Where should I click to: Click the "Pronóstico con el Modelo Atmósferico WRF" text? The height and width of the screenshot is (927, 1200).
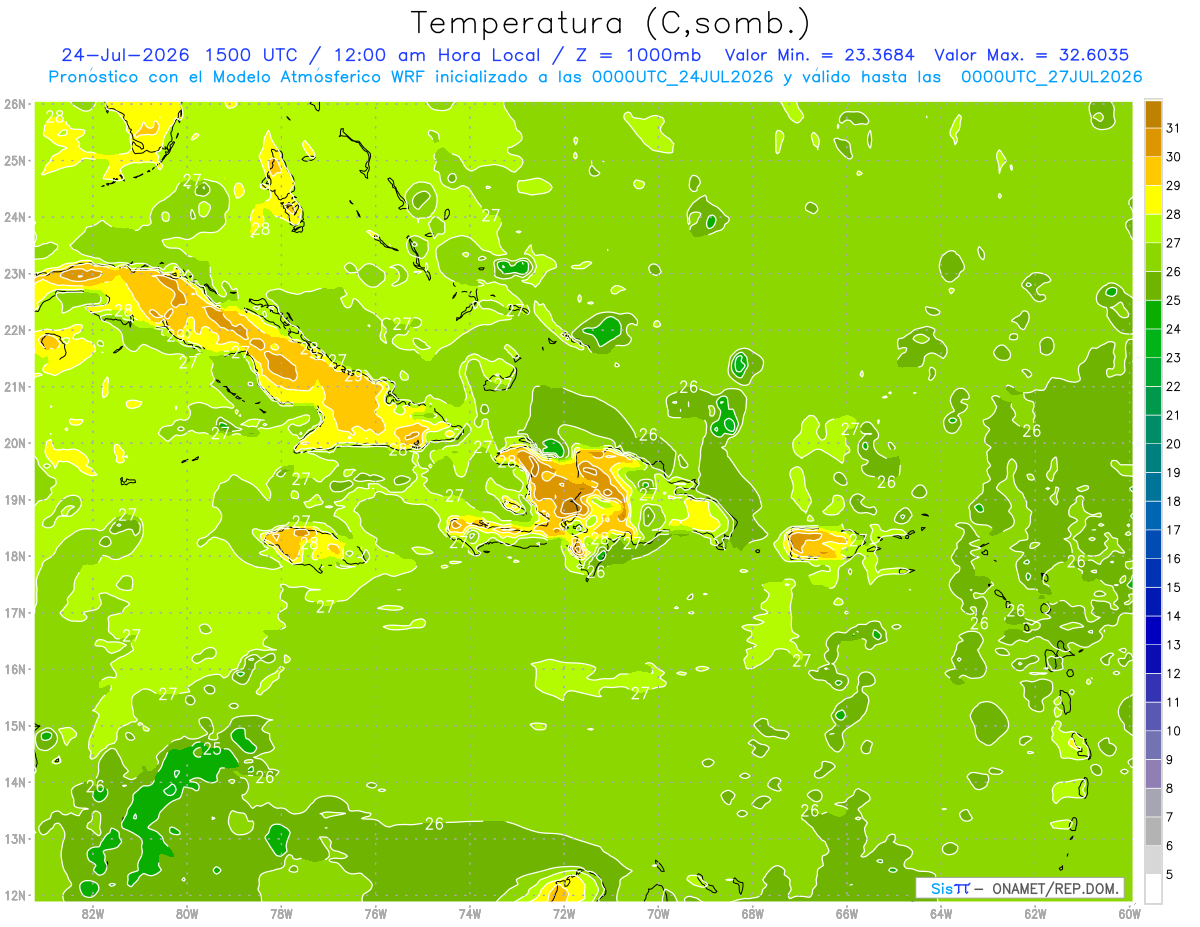[x=239, y=77]
